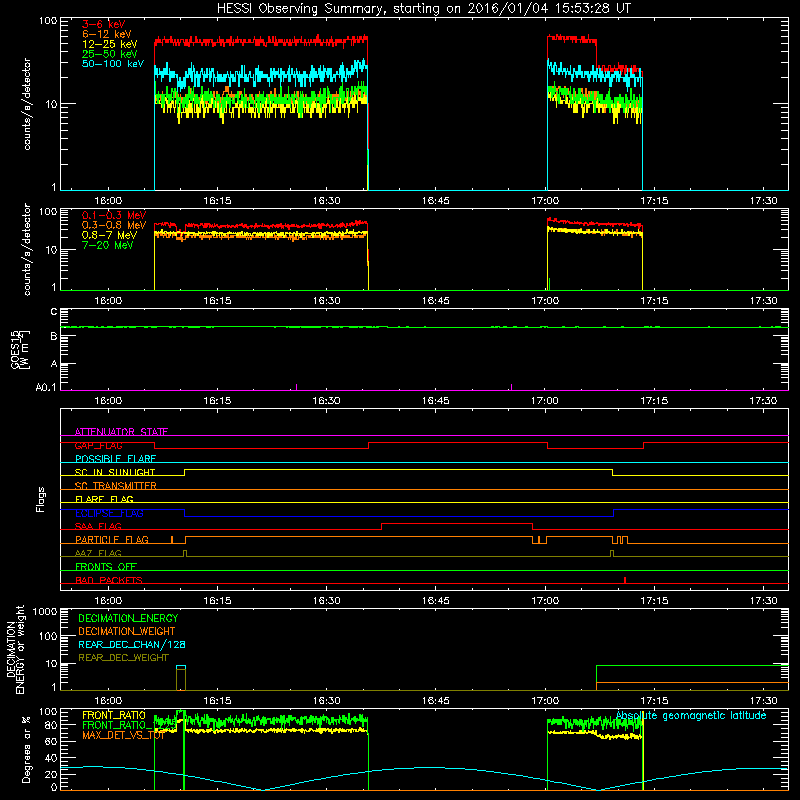800x800 pixels.
Task: Select the 50-100 keV legend label
Action: (x=113, y=64)
